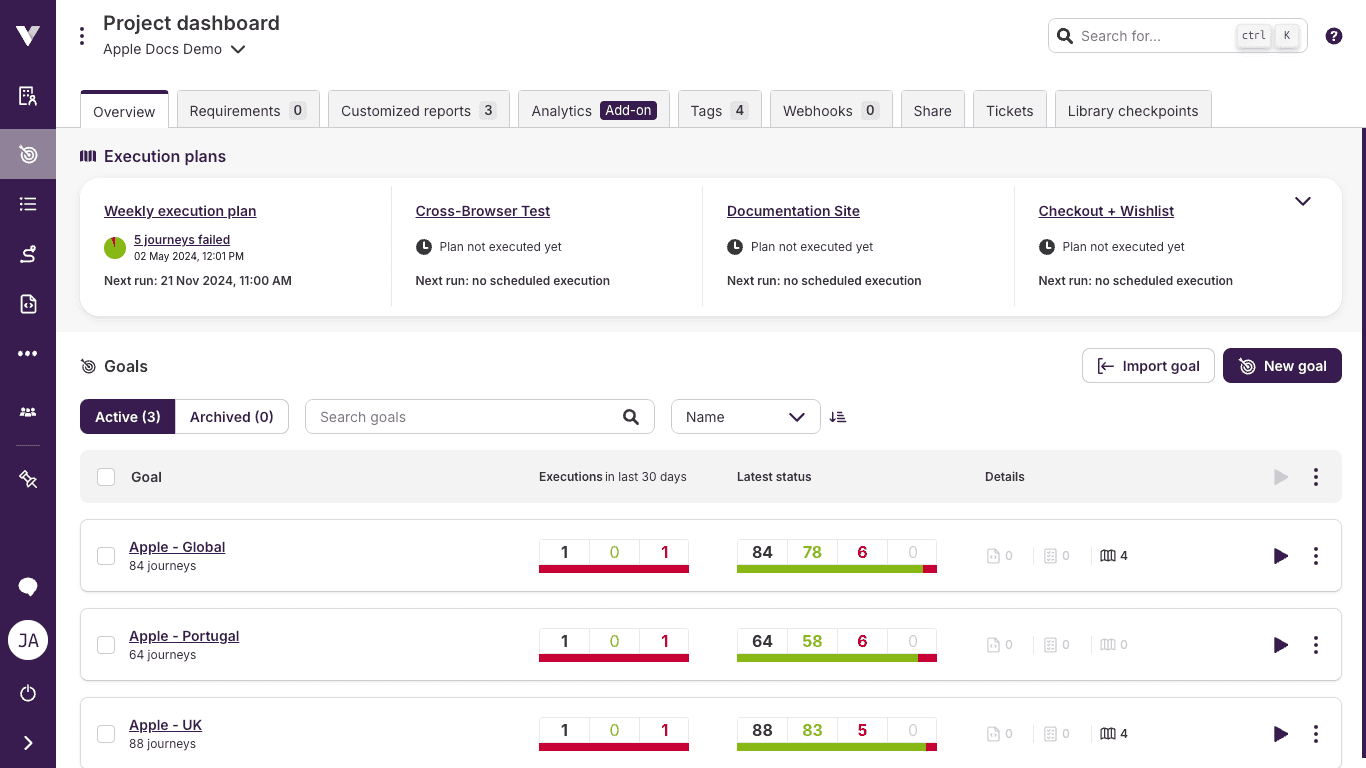Click the sidebar ellipsis more icon
1366x768 pixels.
click(x=27, y=353)
